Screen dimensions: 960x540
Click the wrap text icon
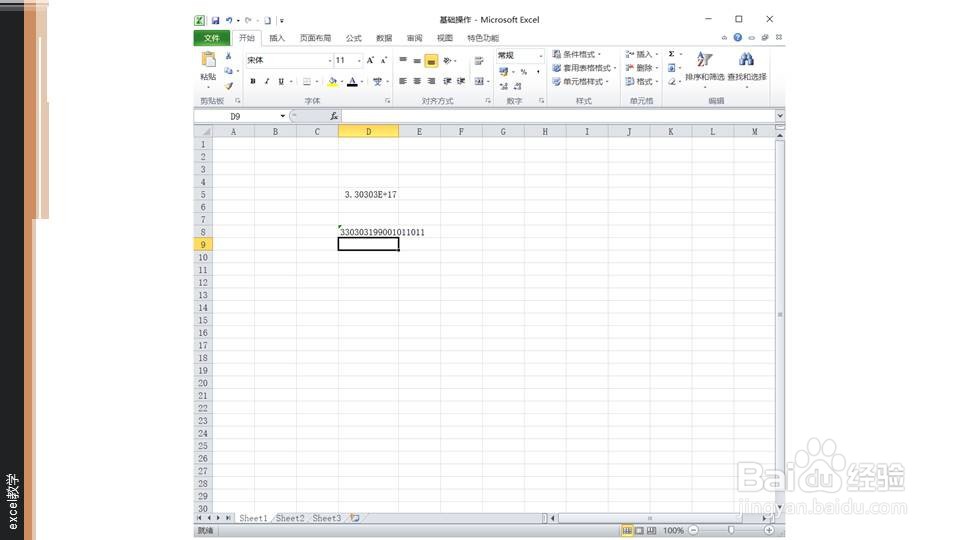(479, 61)
